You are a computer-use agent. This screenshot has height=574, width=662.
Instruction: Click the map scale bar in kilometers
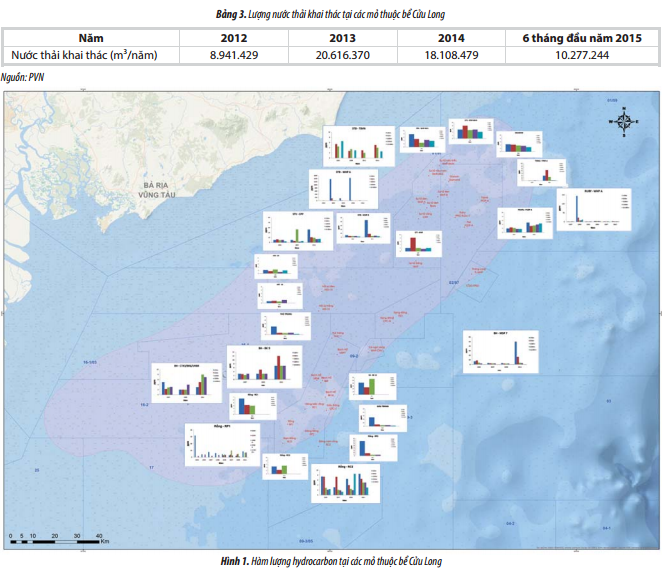56,540
